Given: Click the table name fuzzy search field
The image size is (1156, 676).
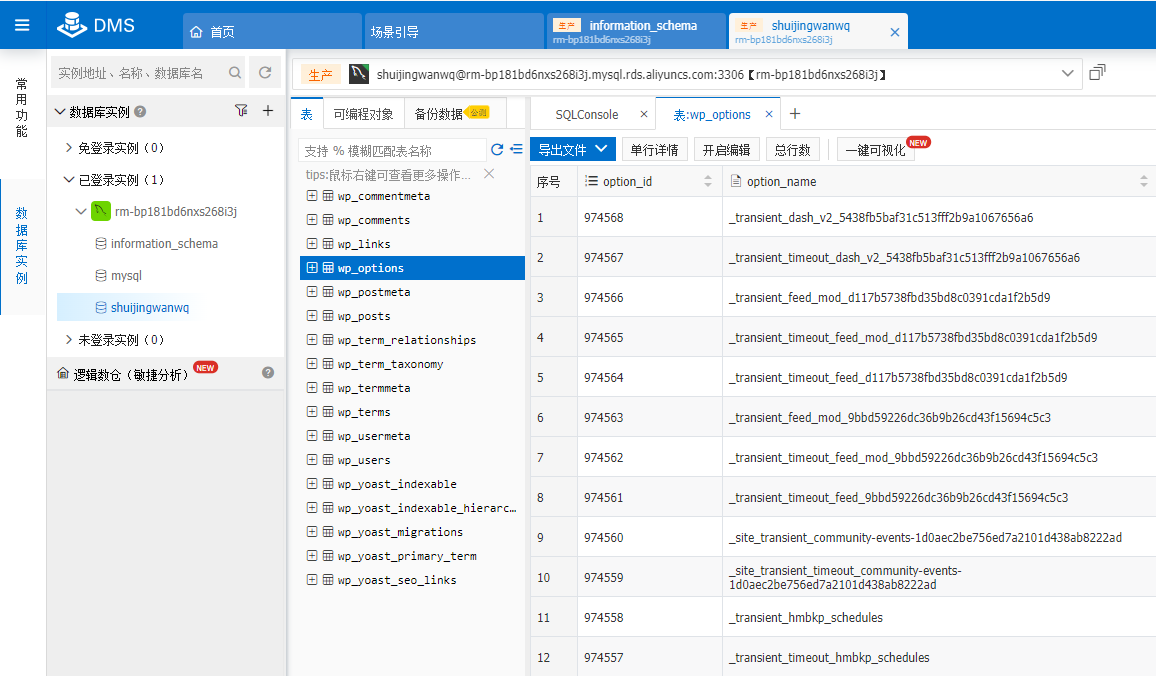Looking at the screenshot, I should [392, 150].
